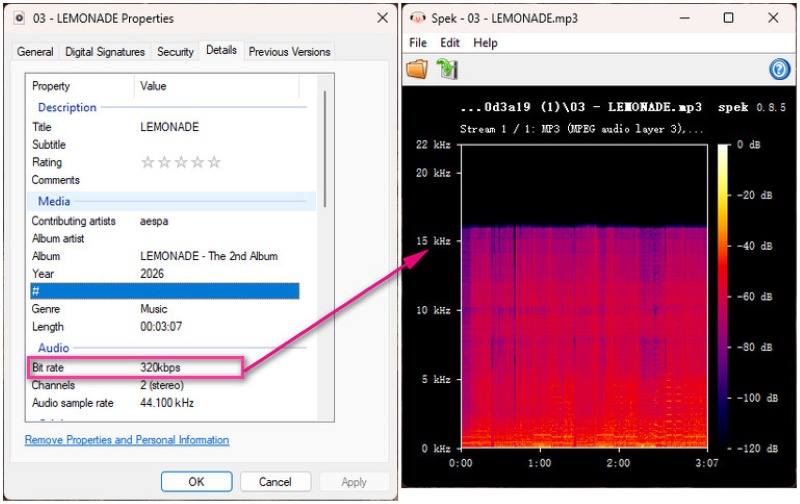Open the Previous Versions tab
The height and width of the screenshot is (504, 800).
[x=289, y=52]
